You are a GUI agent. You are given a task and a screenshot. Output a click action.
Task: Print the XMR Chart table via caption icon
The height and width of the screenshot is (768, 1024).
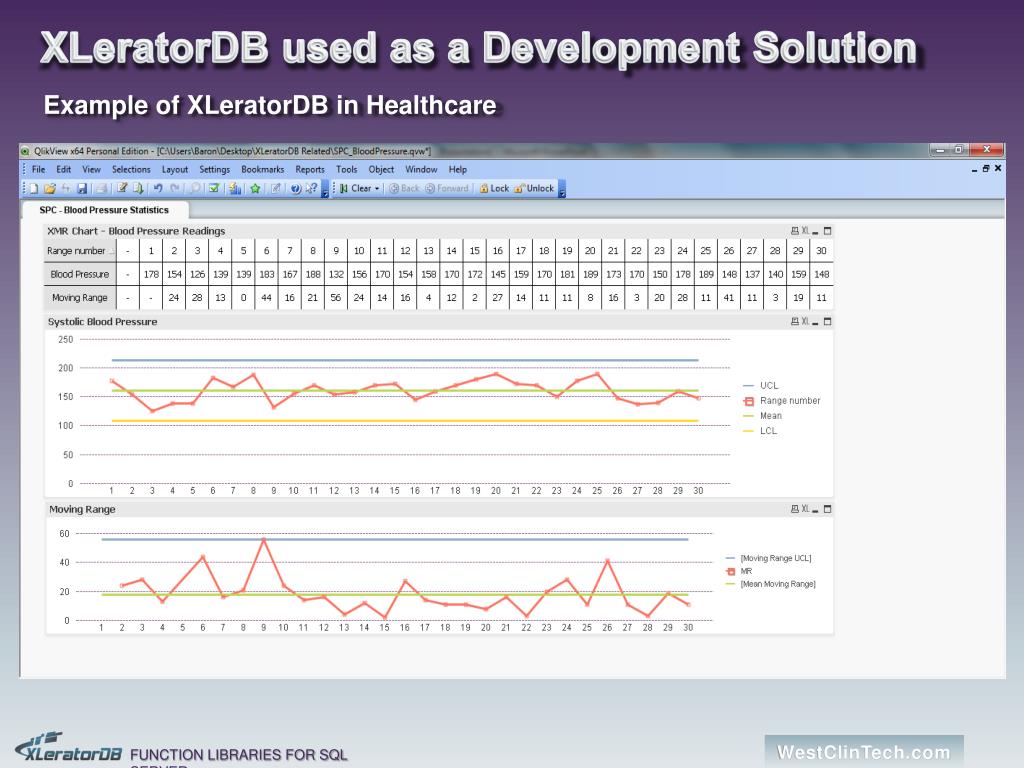[795, 231]
